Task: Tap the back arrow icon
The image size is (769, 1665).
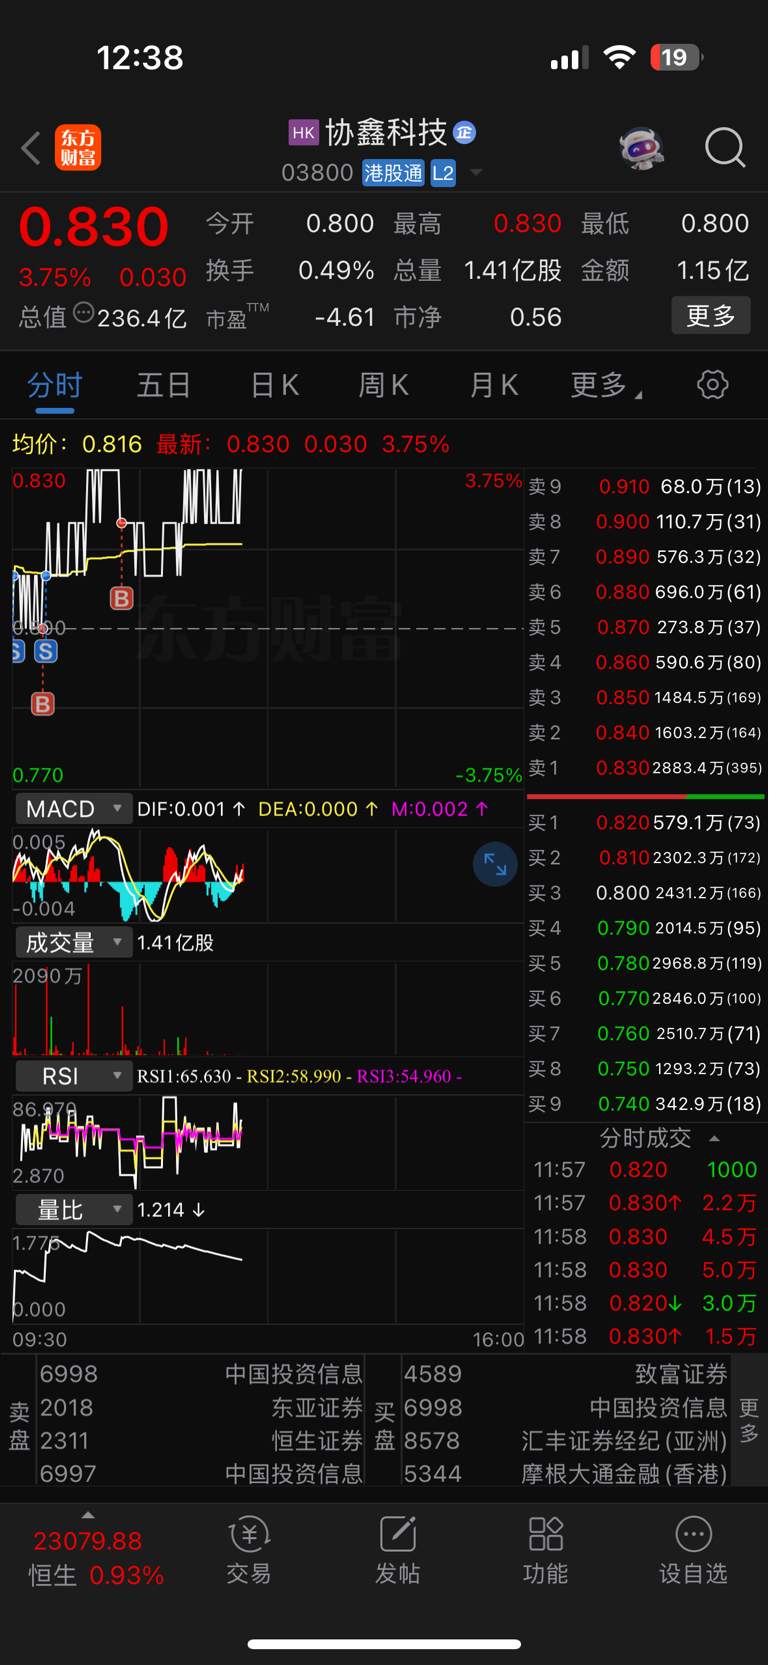Action: (x=31, y=148)
